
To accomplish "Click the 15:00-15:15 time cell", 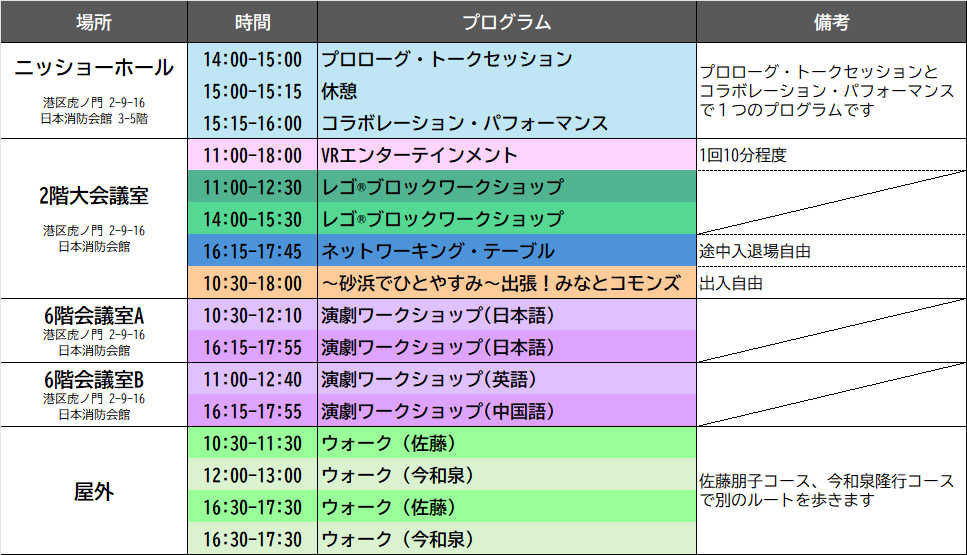I will point(252,91).
